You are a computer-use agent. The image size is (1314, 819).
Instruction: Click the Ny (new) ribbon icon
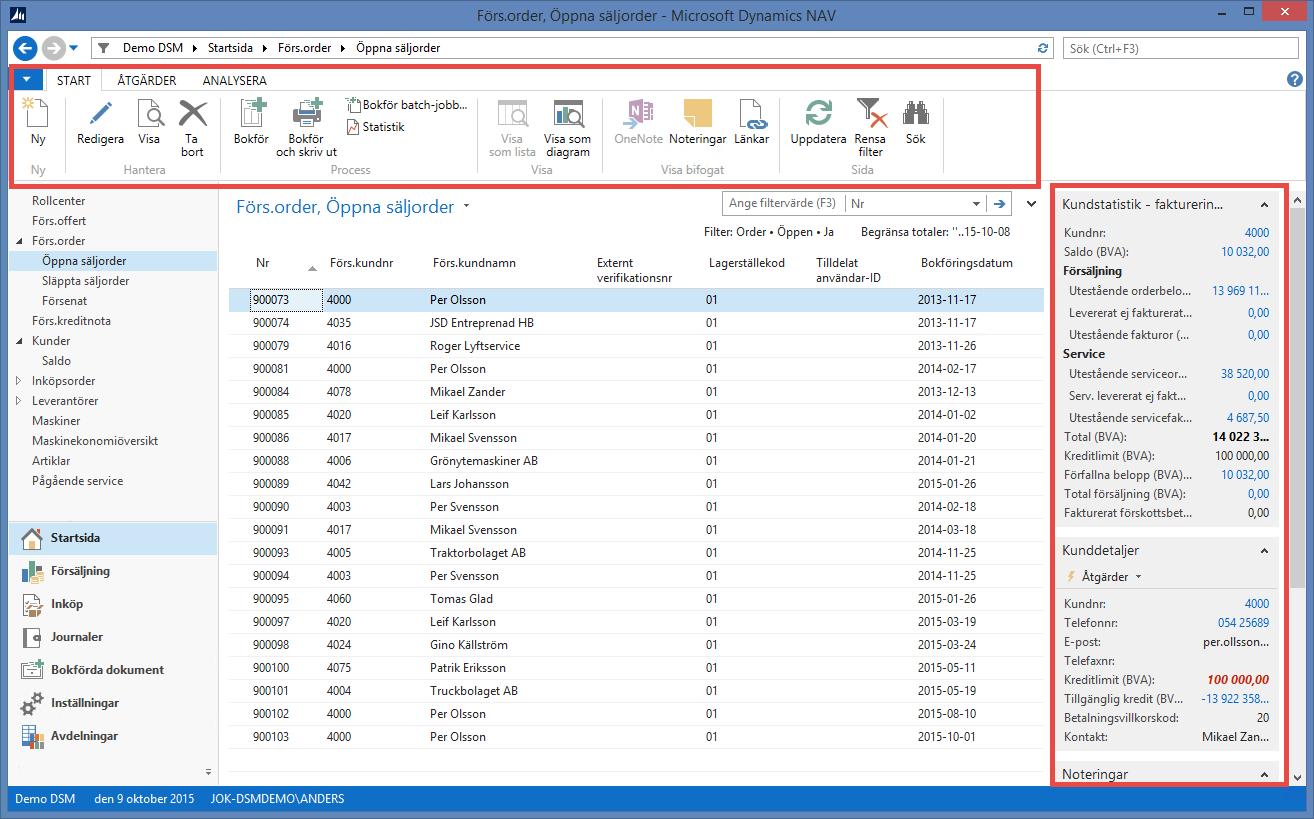(x=37, y=114)
